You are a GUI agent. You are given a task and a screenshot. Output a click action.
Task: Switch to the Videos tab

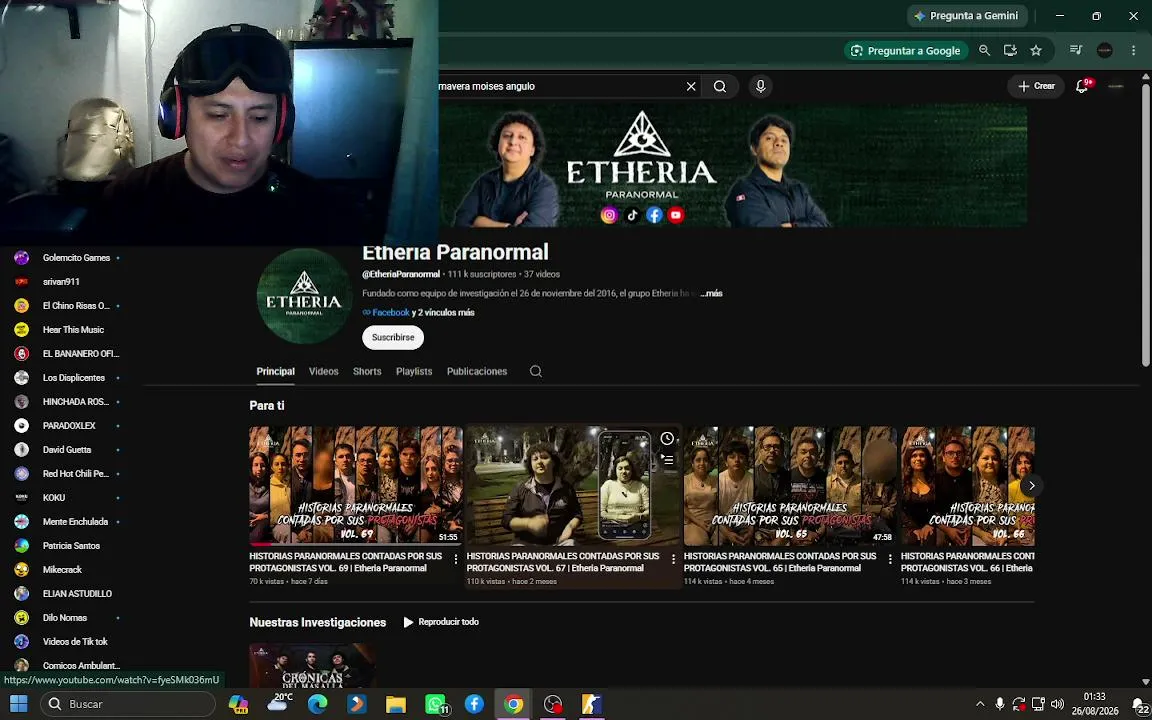click(323, 372)
